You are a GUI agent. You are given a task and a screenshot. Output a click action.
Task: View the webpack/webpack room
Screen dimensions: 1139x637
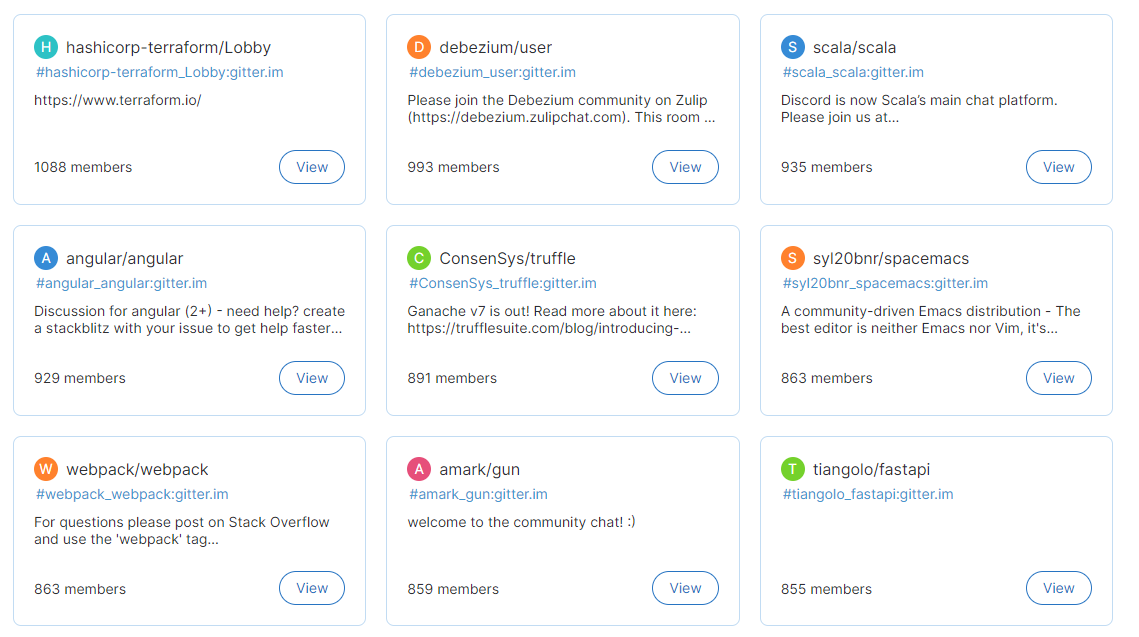pos(311,588)
